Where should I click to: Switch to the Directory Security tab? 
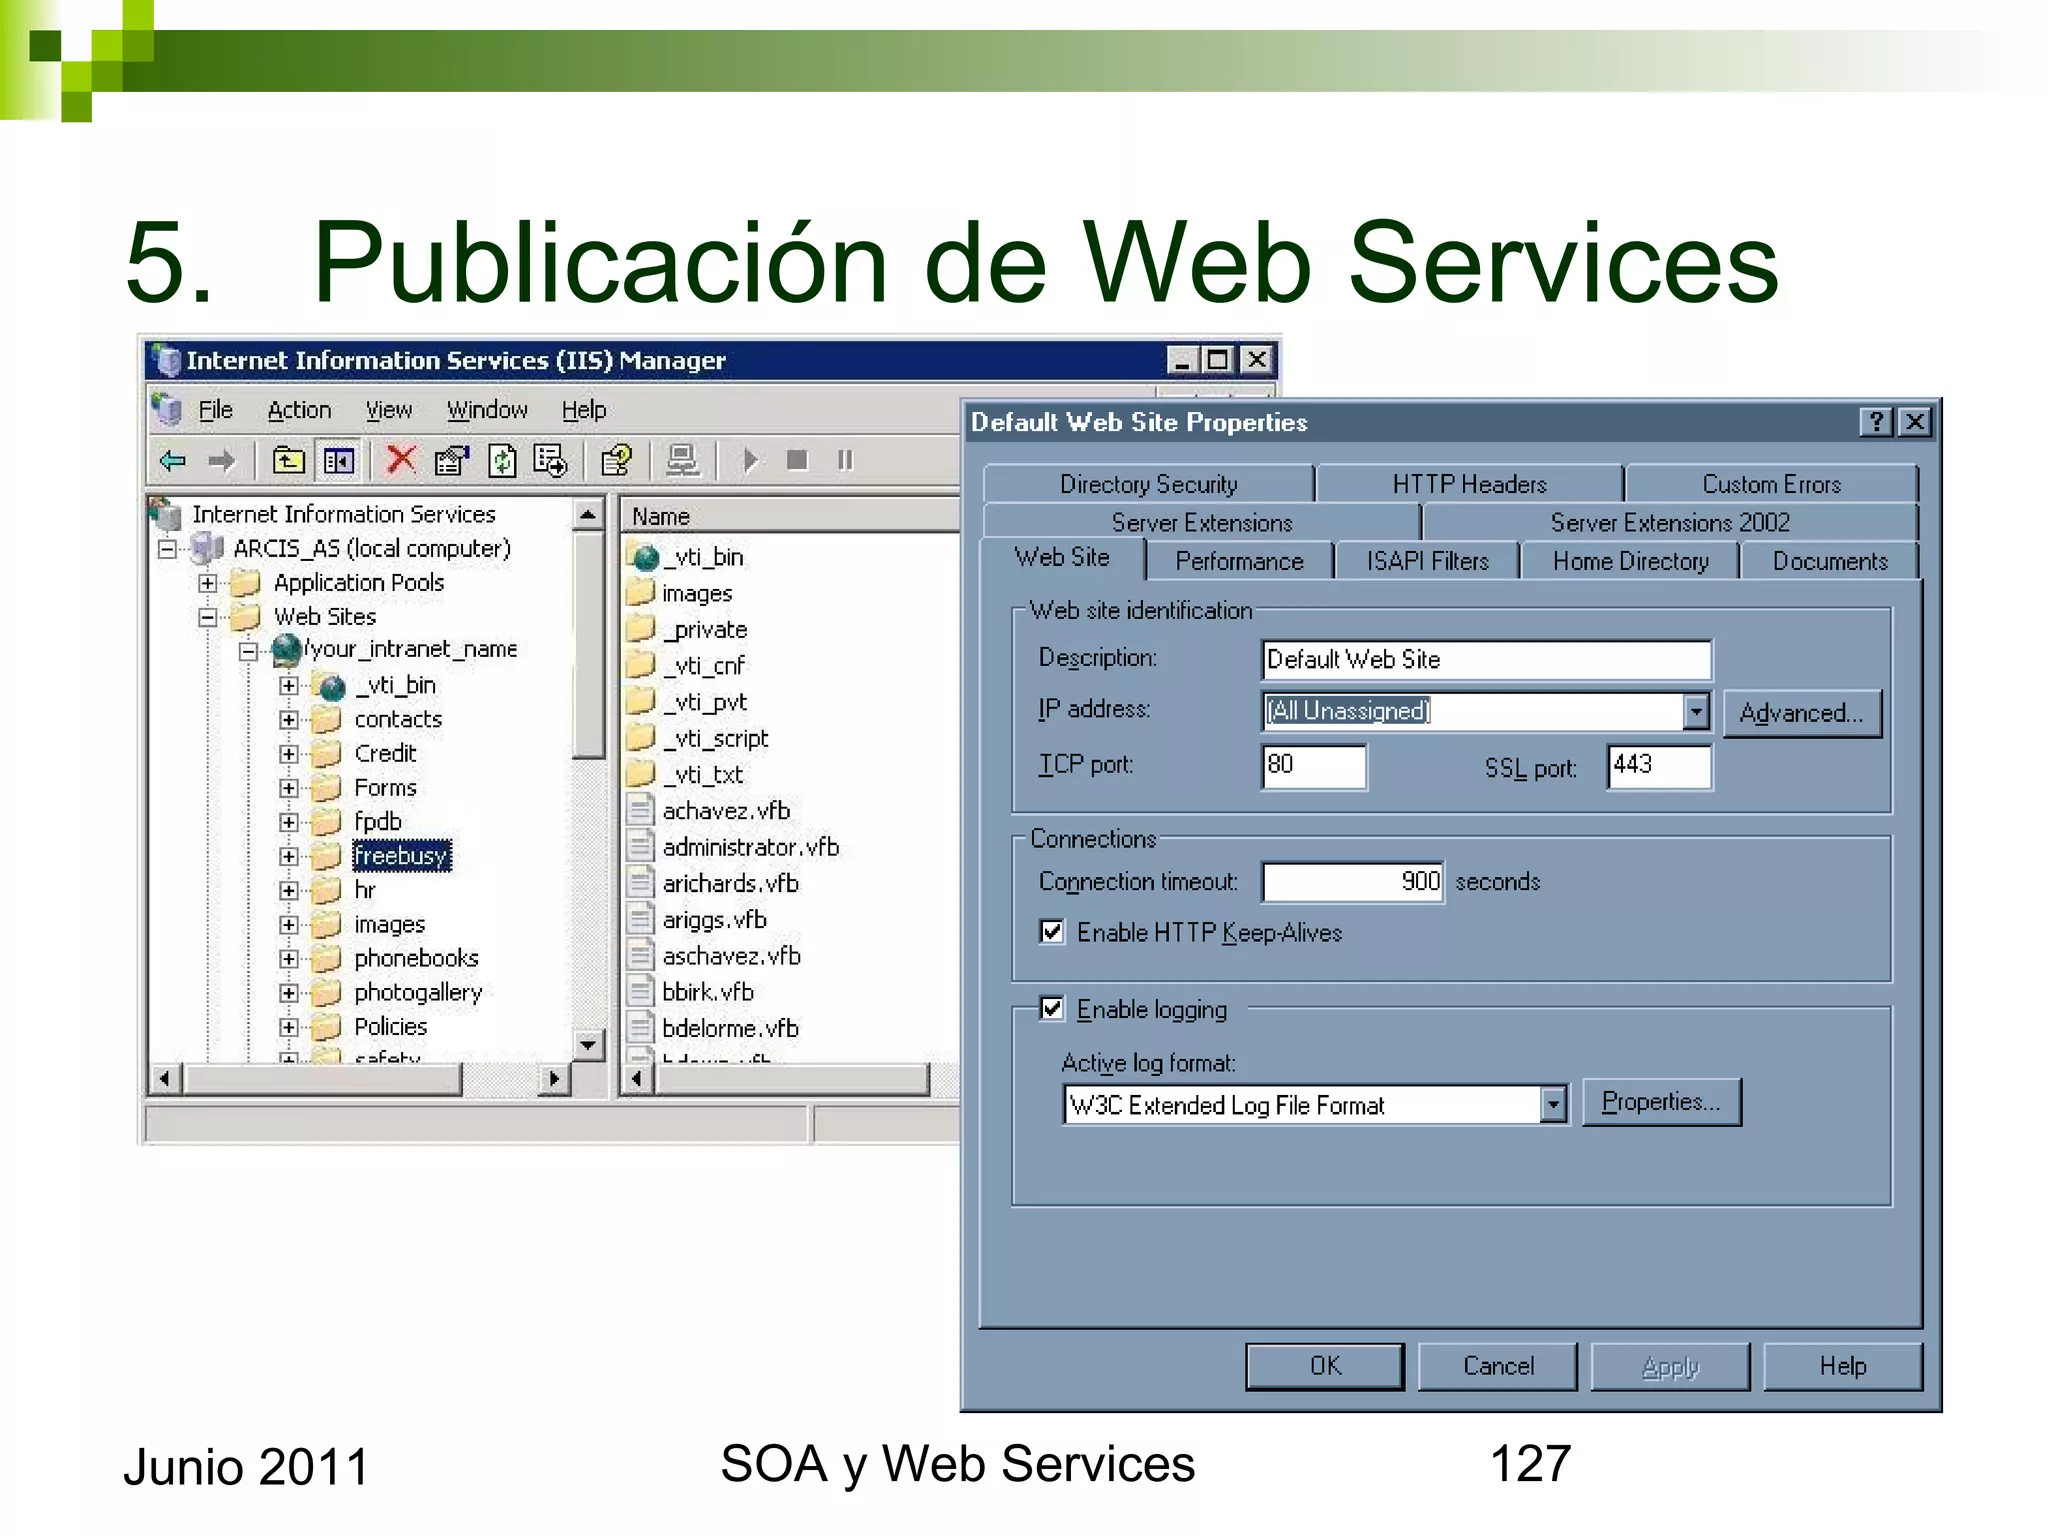coord(1148,484)
